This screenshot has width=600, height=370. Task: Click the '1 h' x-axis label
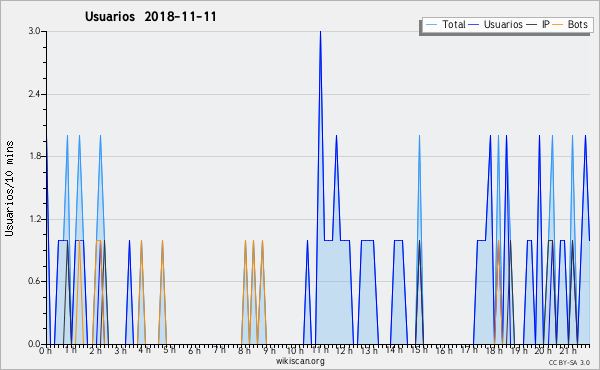70,350
